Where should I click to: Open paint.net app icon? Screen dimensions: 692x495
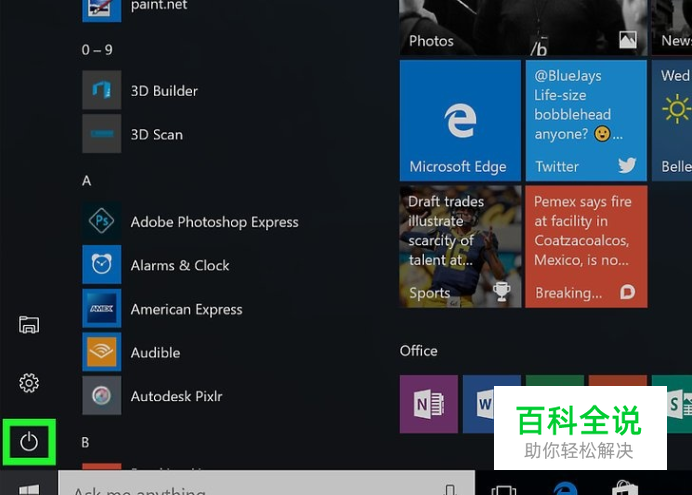[102, 11]
